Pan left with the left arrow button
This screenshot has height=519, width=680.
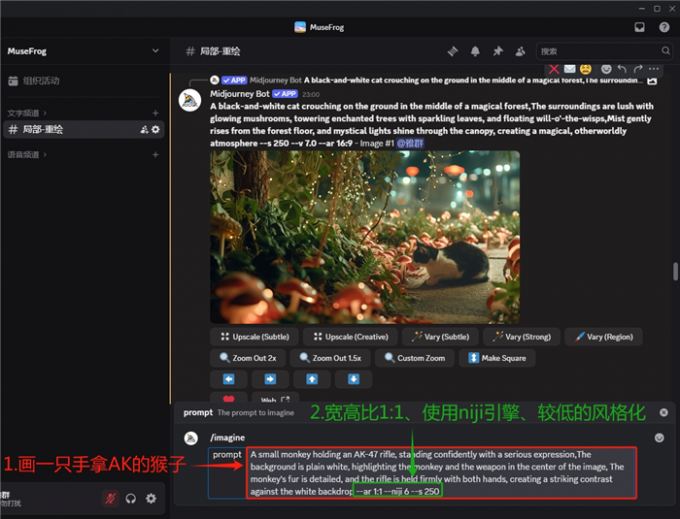coord(229,379)
